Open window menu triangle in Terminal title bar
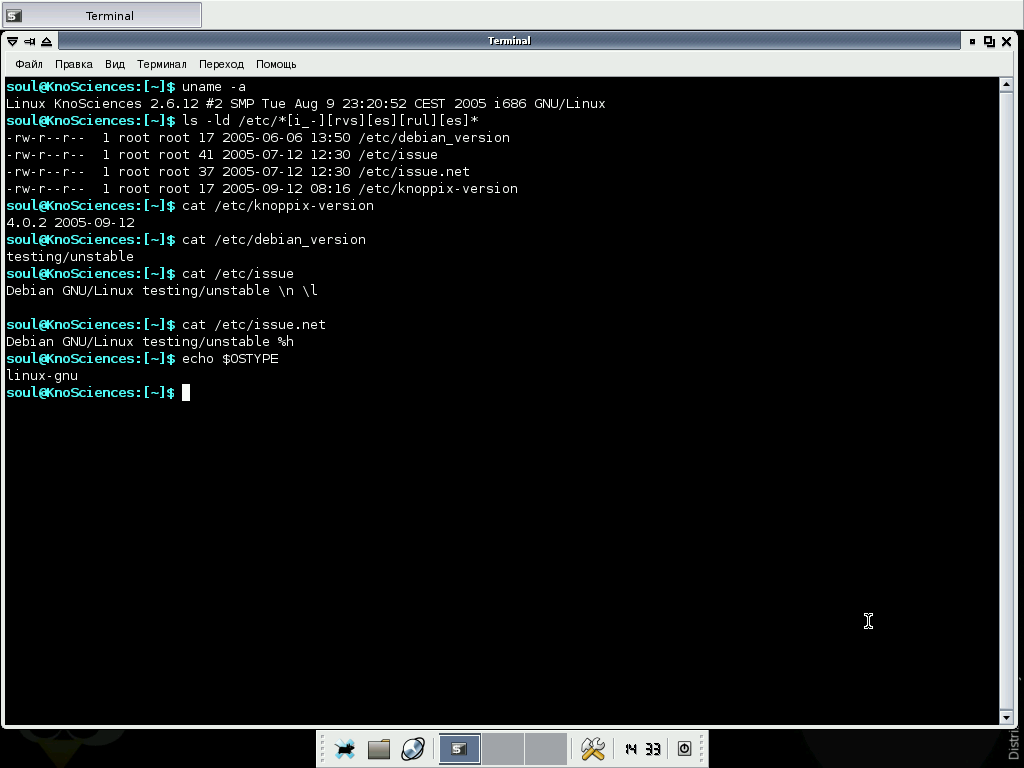 click(12, 41)
